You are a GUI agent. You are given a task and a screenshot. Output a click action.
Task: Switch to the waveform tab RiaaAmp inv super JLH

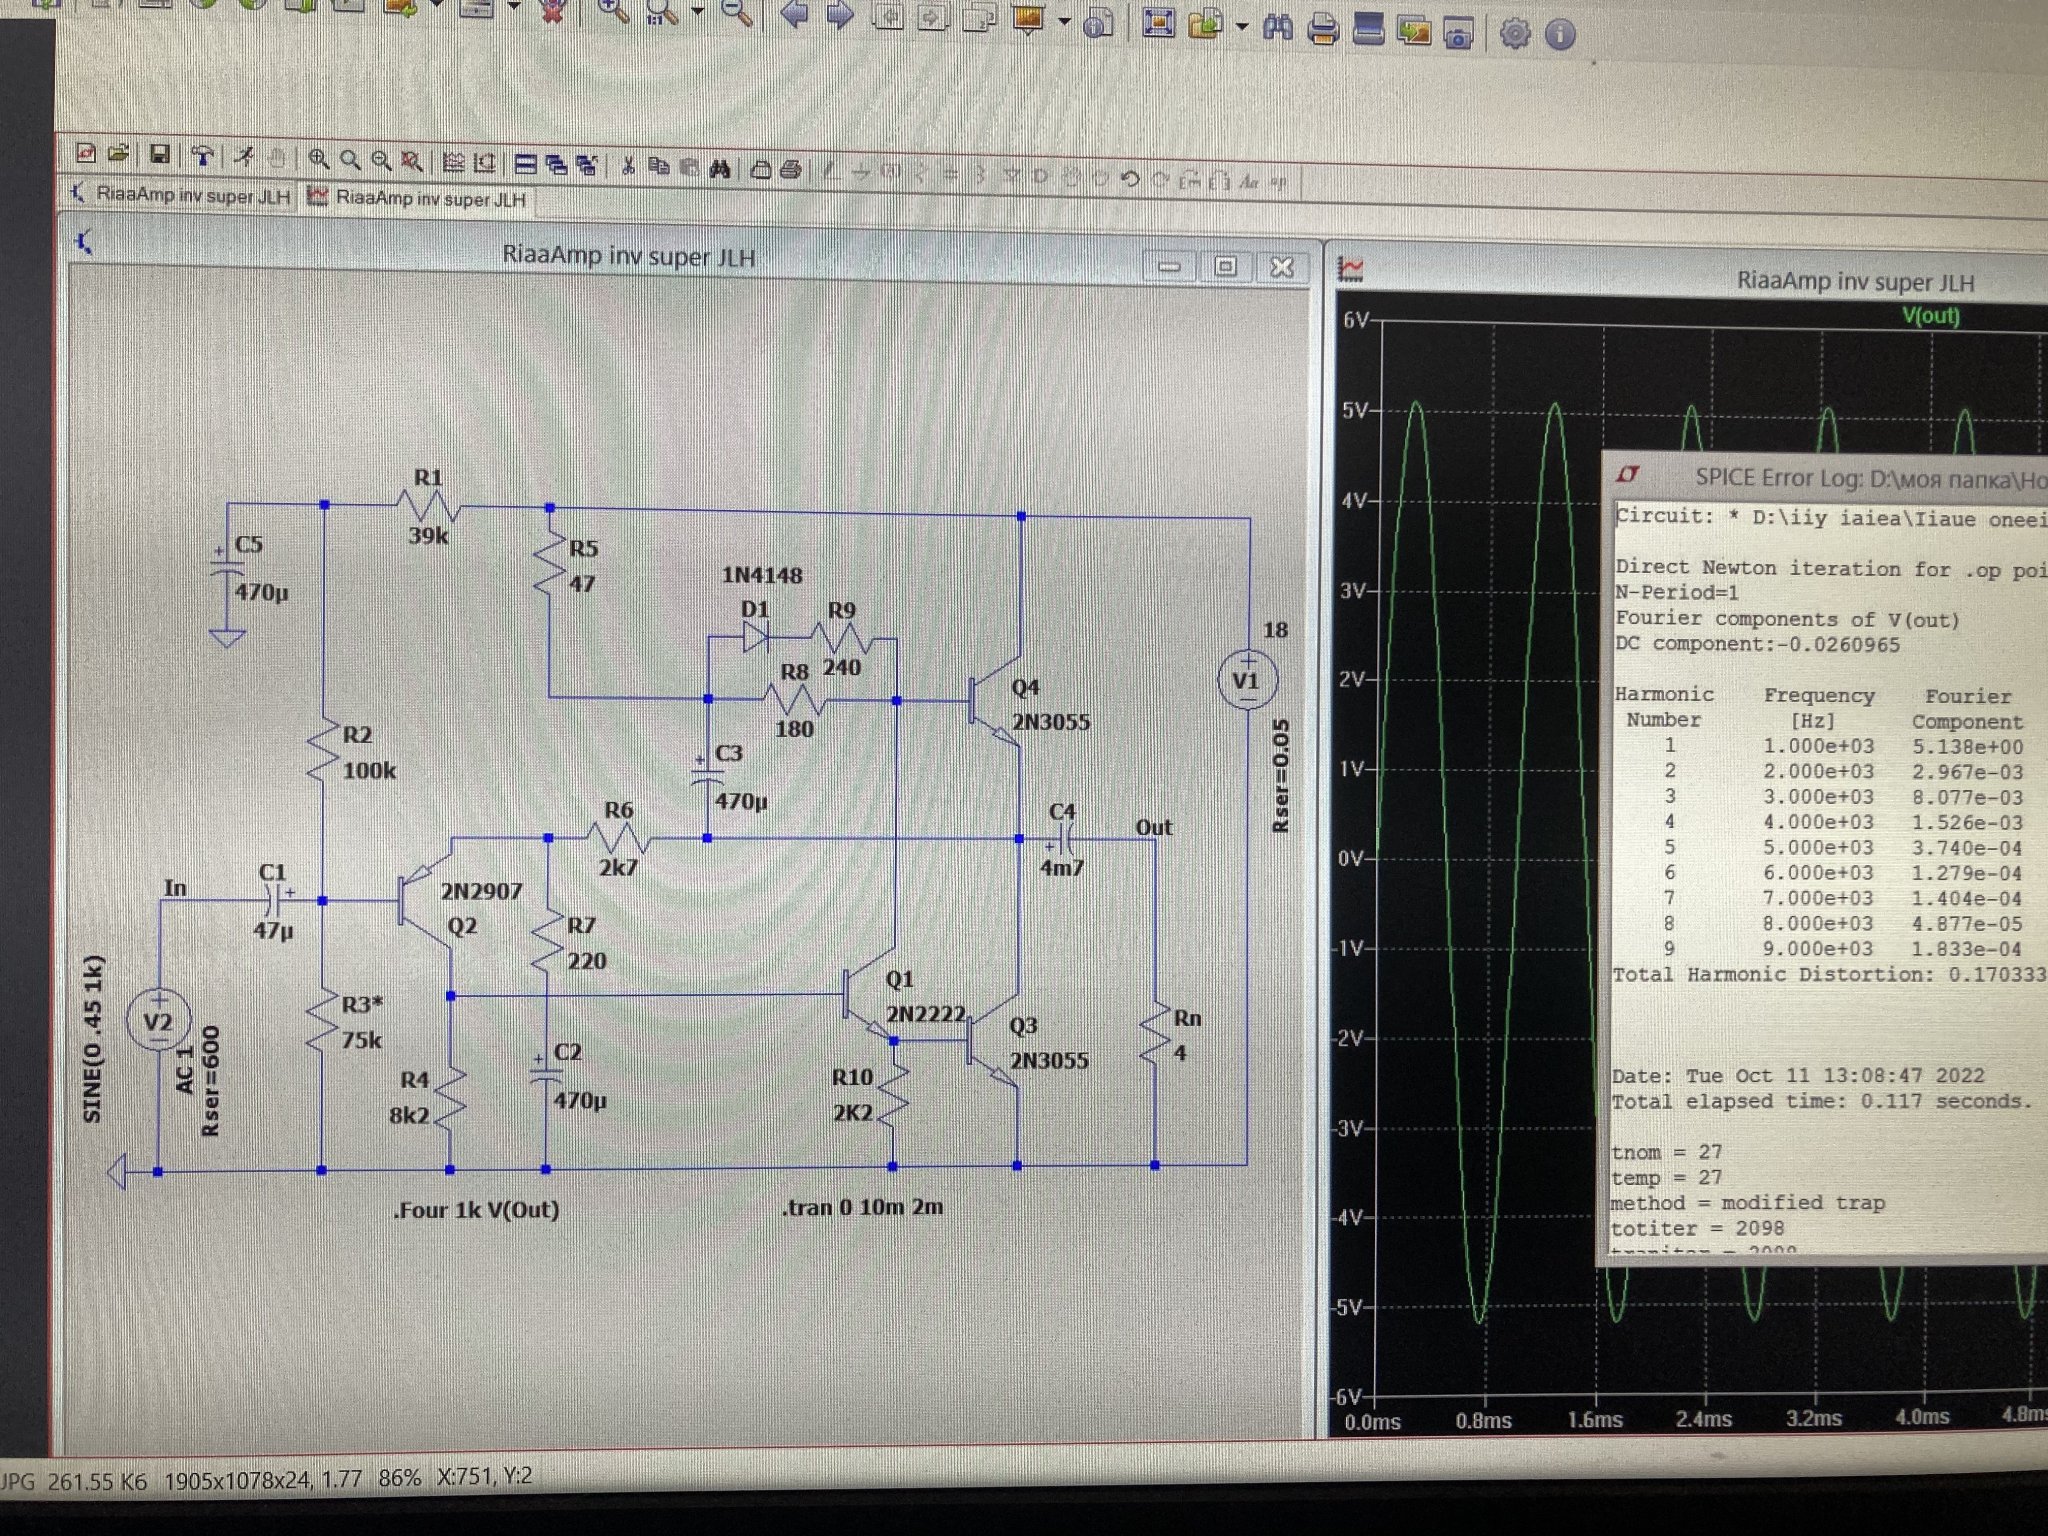(x=419, y=198)
